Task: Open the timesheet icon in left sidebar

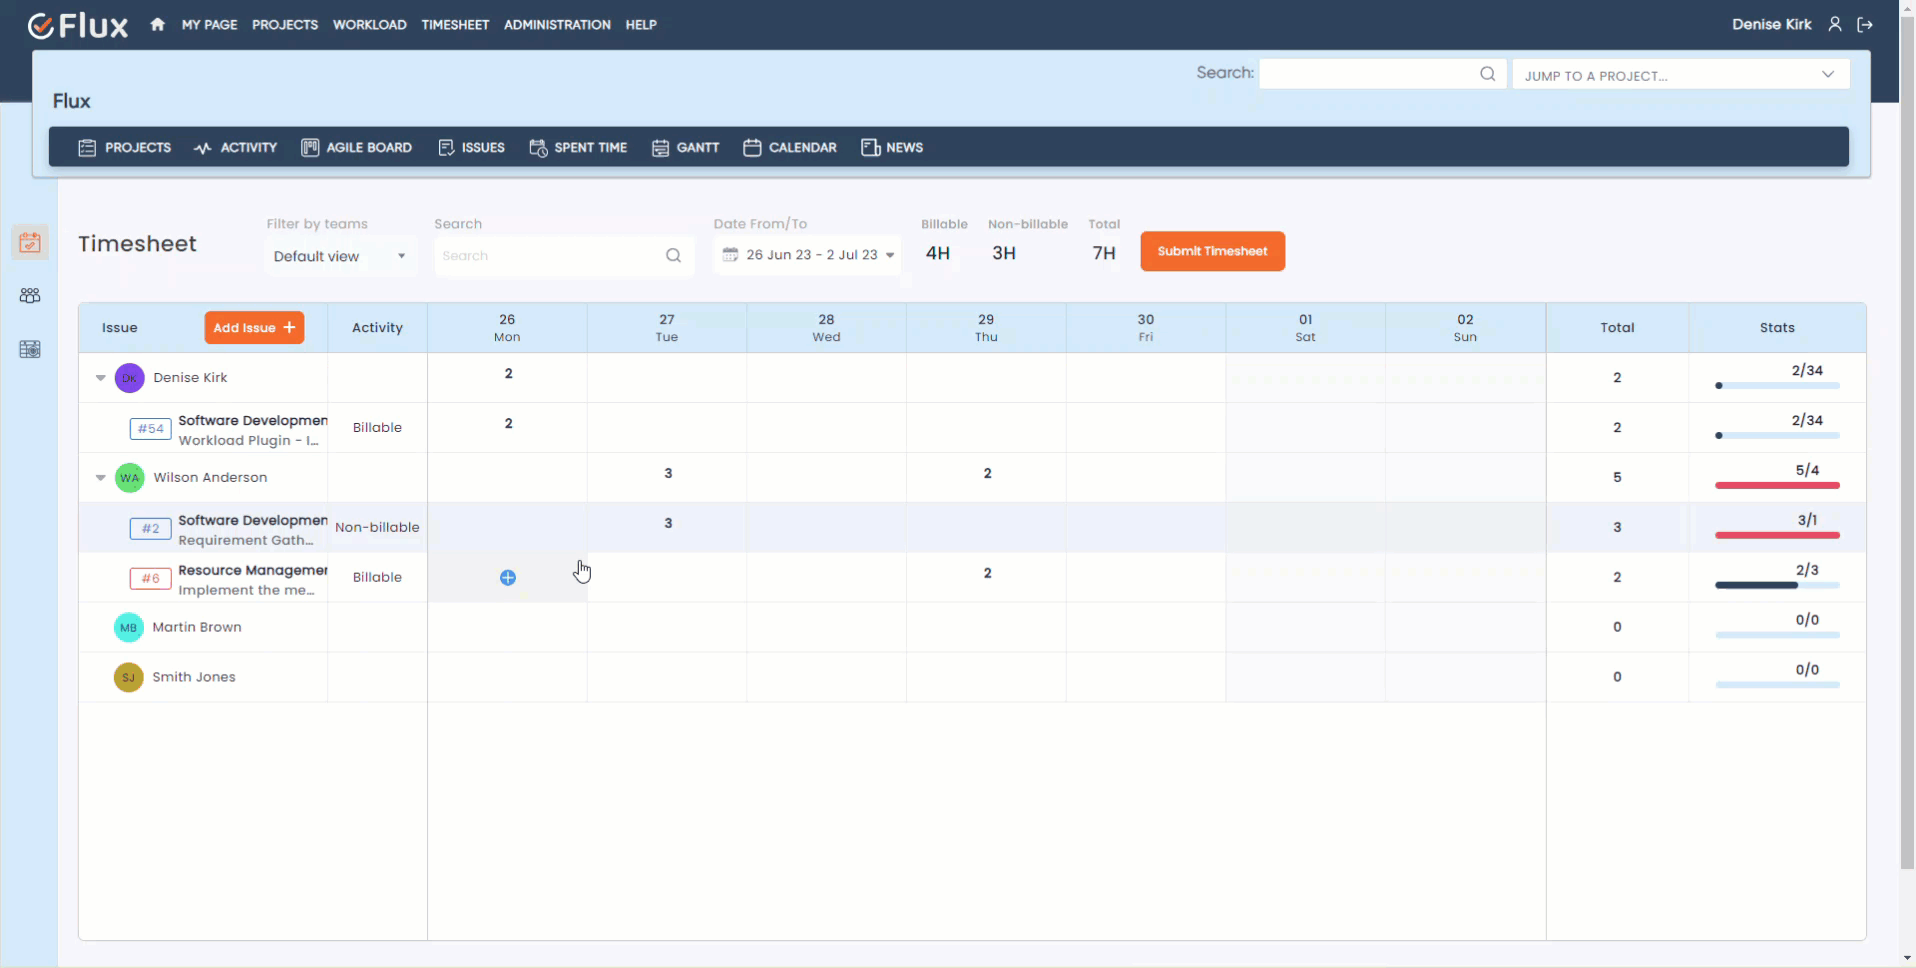Action: point(30,242)
